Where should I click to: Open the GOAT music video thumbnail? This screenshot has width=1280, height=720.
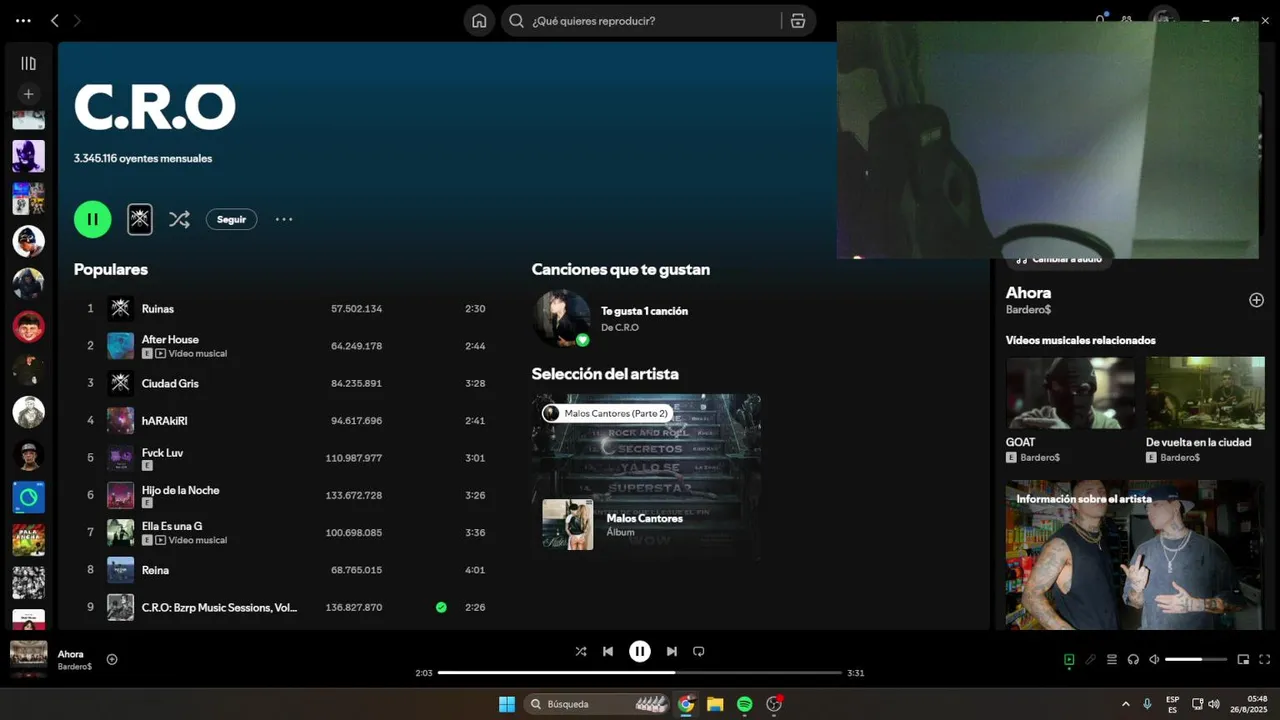[x=1070, y=393]
